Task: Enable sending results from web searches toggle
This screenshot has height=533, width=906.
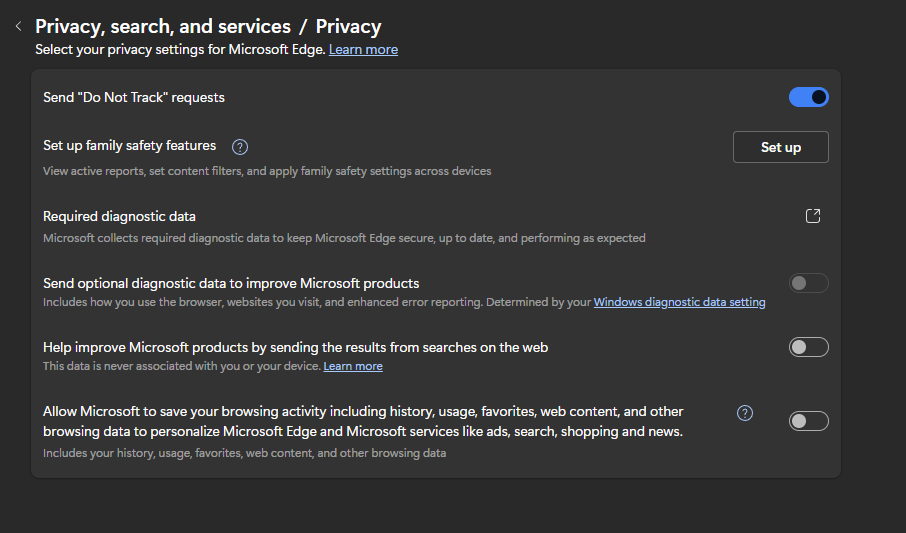Action: (x=808, y=347)
